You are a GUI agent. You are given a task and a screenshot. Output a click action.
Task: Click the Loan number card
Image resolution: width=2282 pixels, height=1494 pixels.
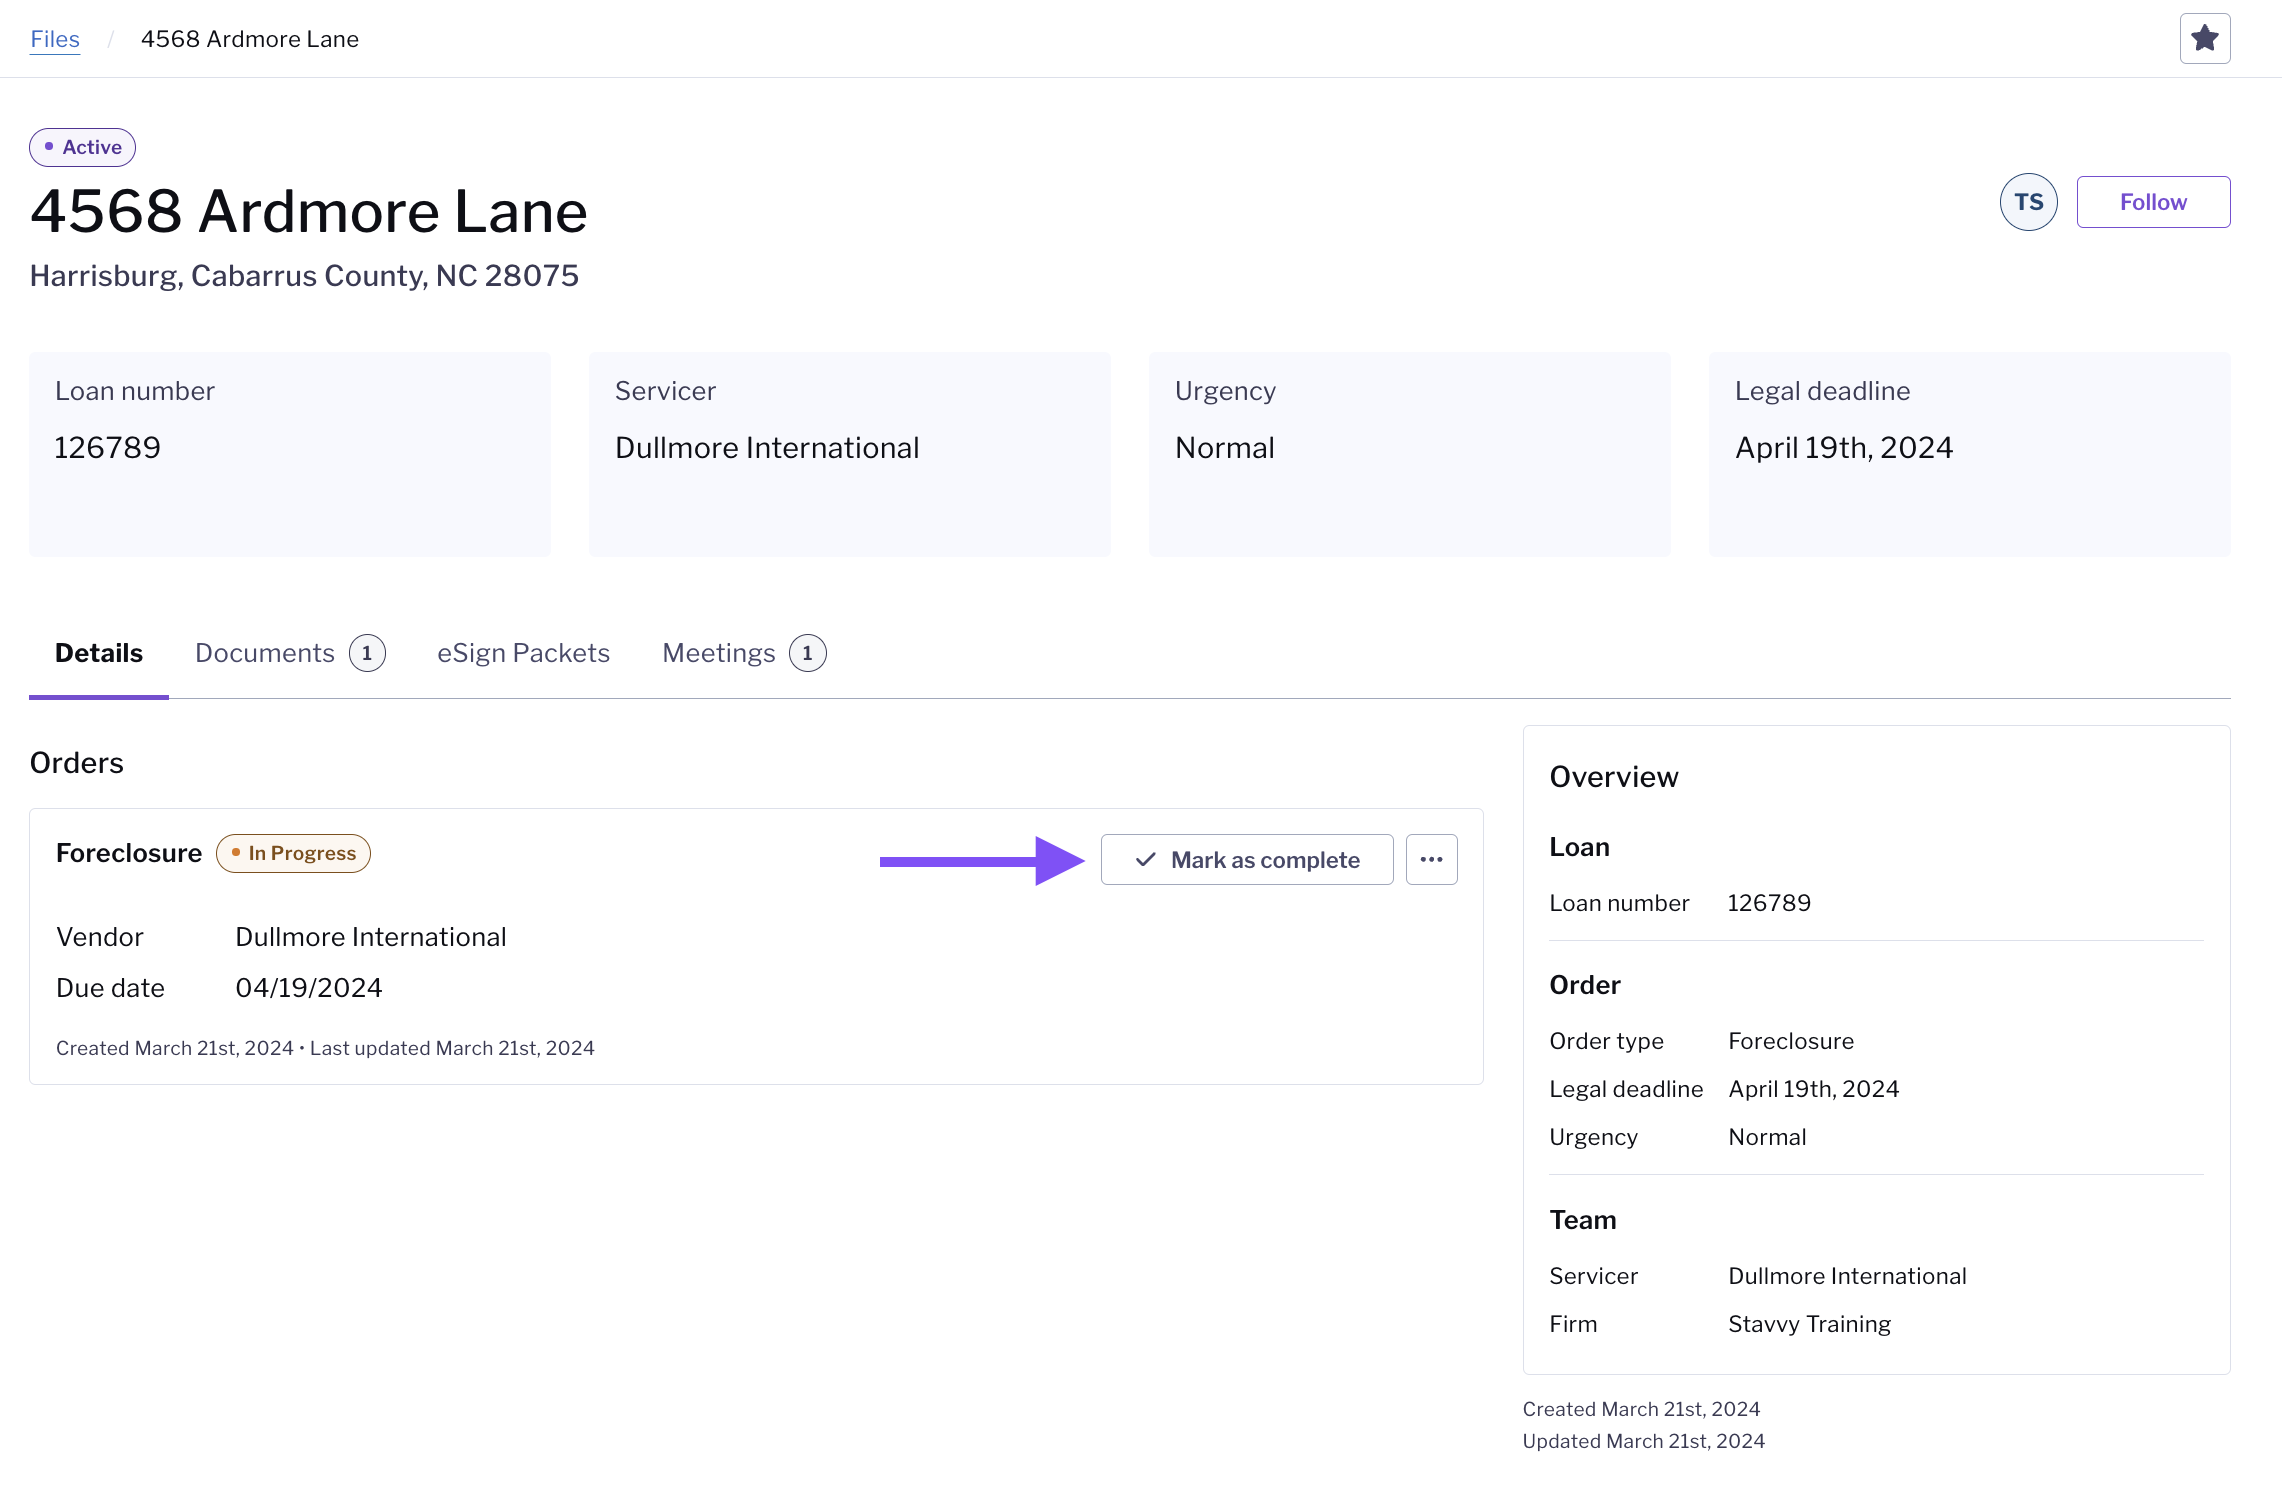(x=290, y=454)
